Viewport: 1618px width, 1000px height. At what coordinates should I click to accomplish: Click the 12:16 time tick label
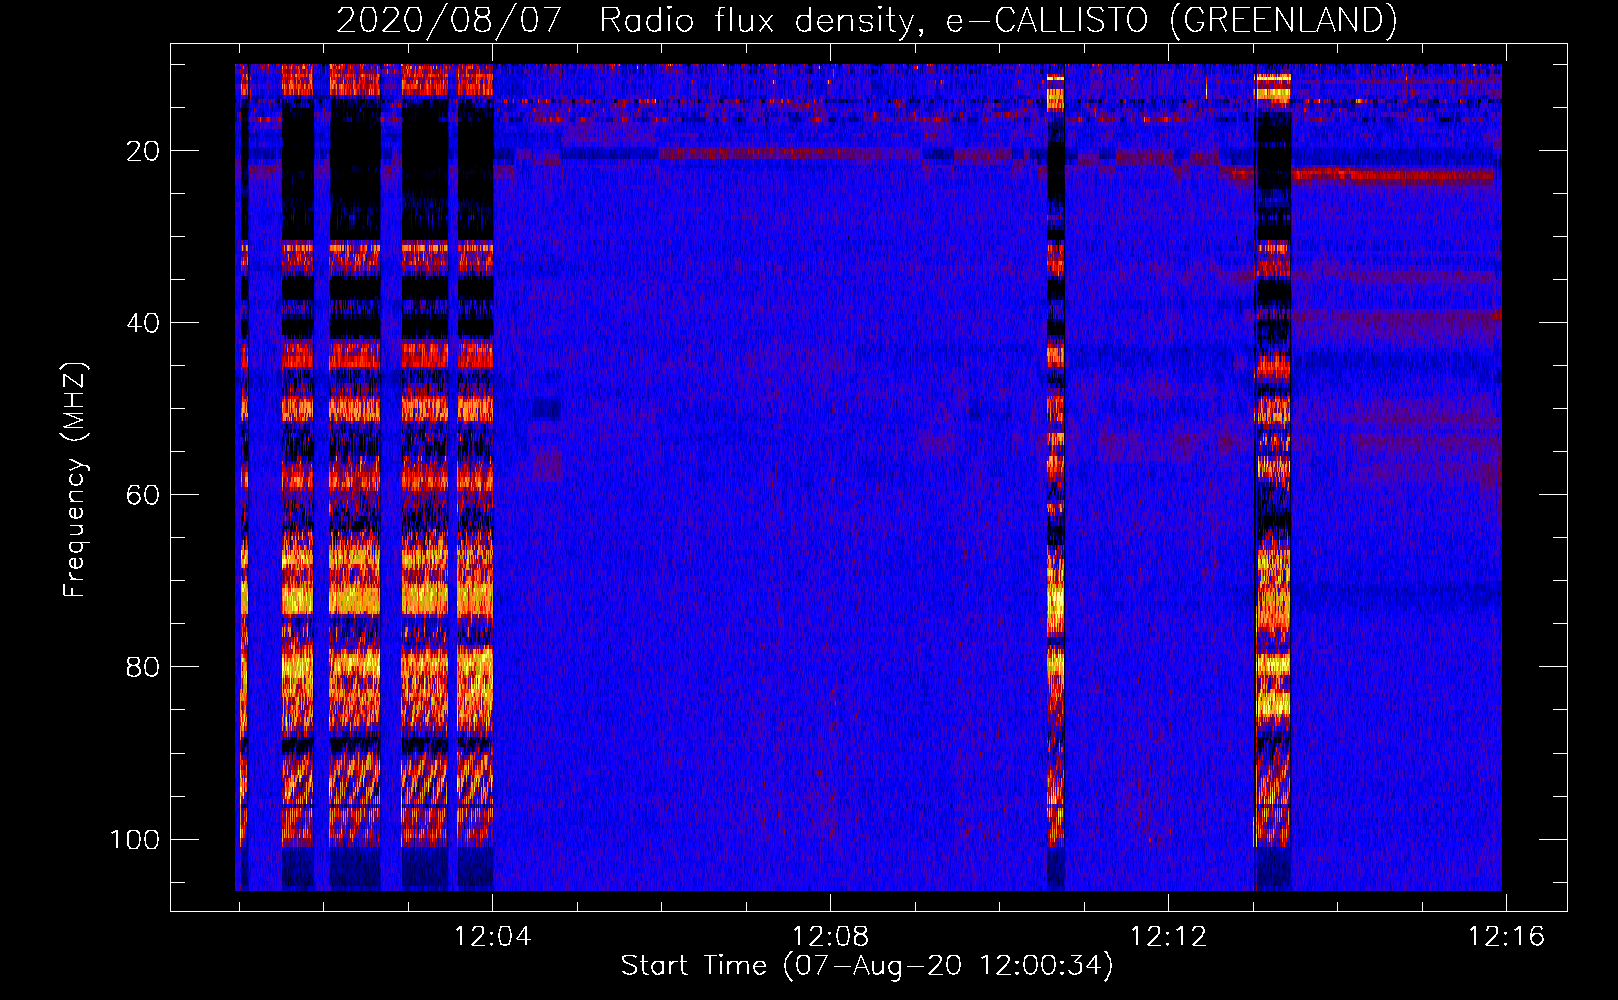point(1506,937)
